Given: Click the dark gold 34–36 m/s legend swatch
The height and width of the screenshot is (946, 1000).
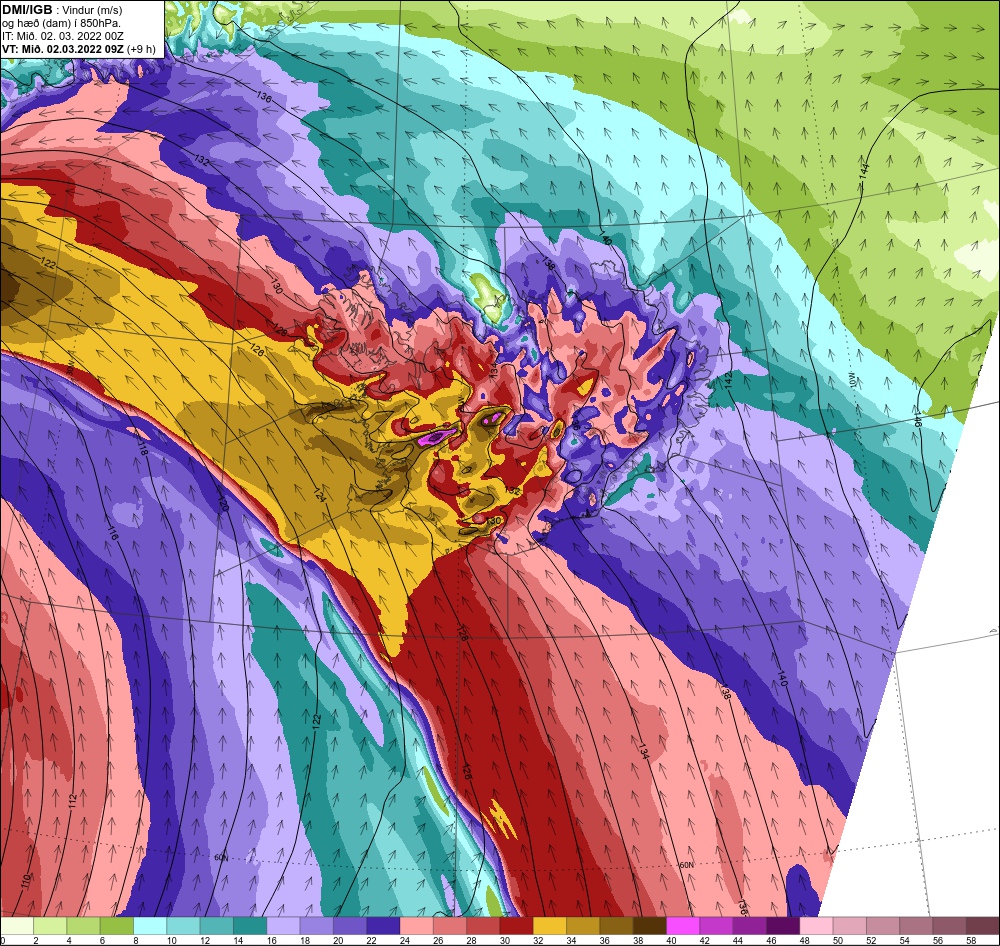Looking at the screenshot, I should [583, 926].
